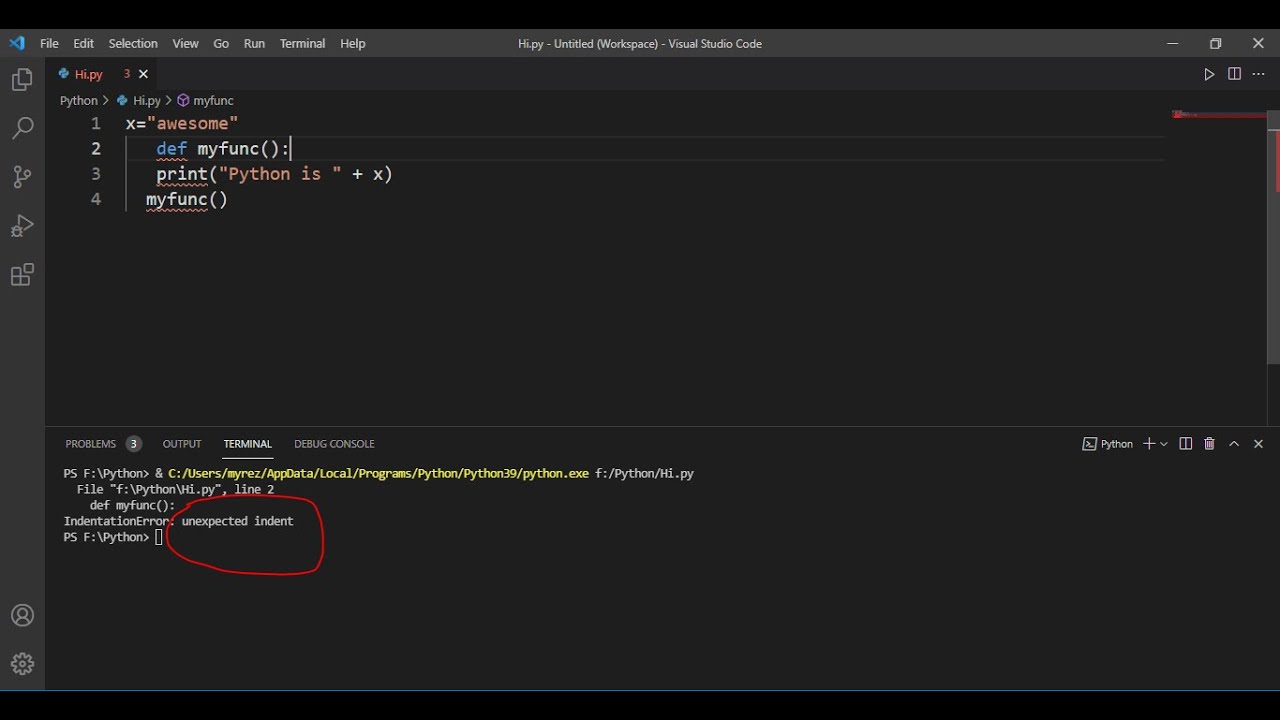Viewport: 1280px width, 720px height.
Task: Click the myfunc() call in editor line 4
Action: [x=187, y=199]
